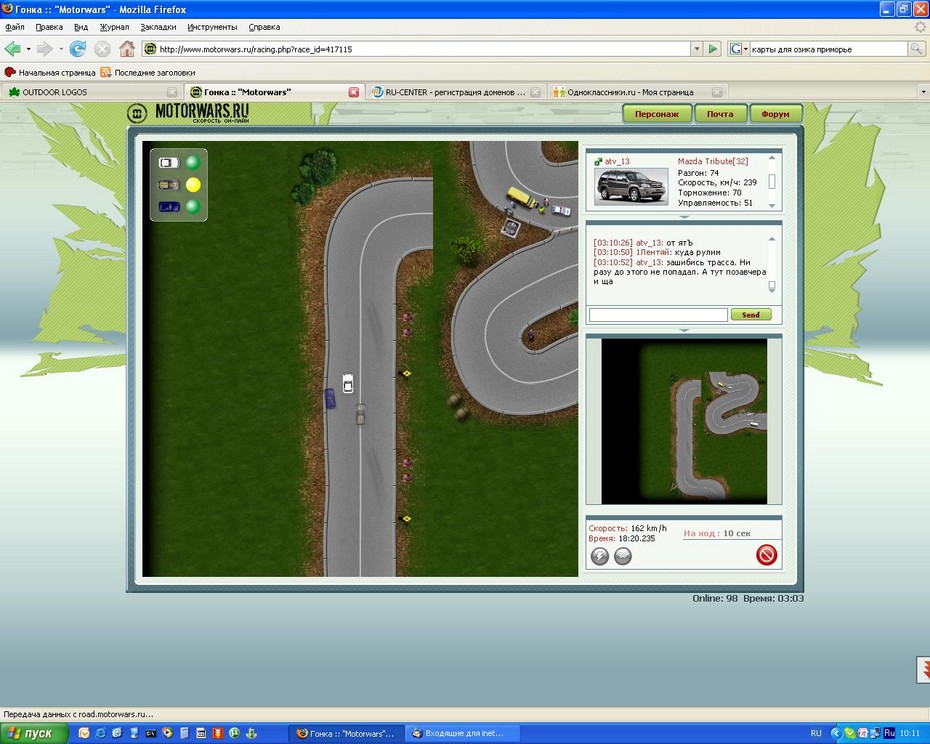Click the green round quick launch icon
This screenshot has height=744, width=930.
234,733
